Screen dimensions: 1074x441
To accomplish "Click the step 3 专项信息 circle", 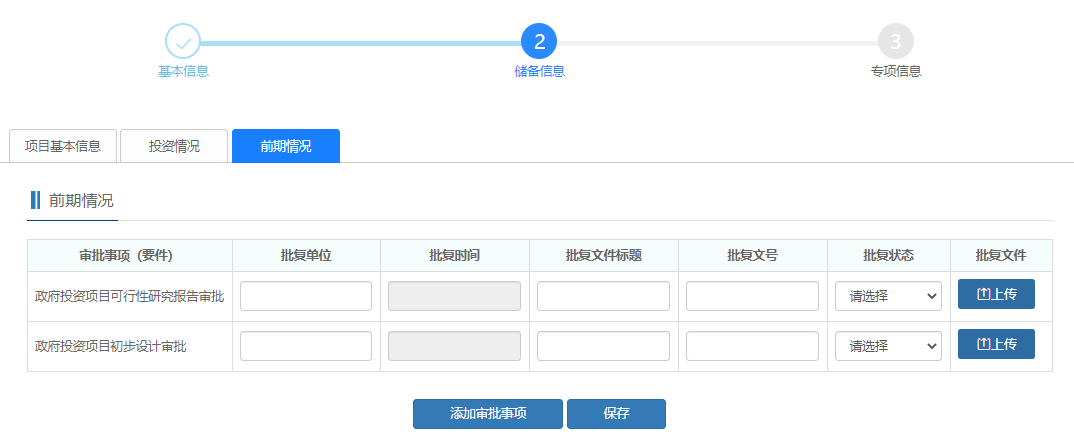I will pyautogui.click(x=895, y=42).
